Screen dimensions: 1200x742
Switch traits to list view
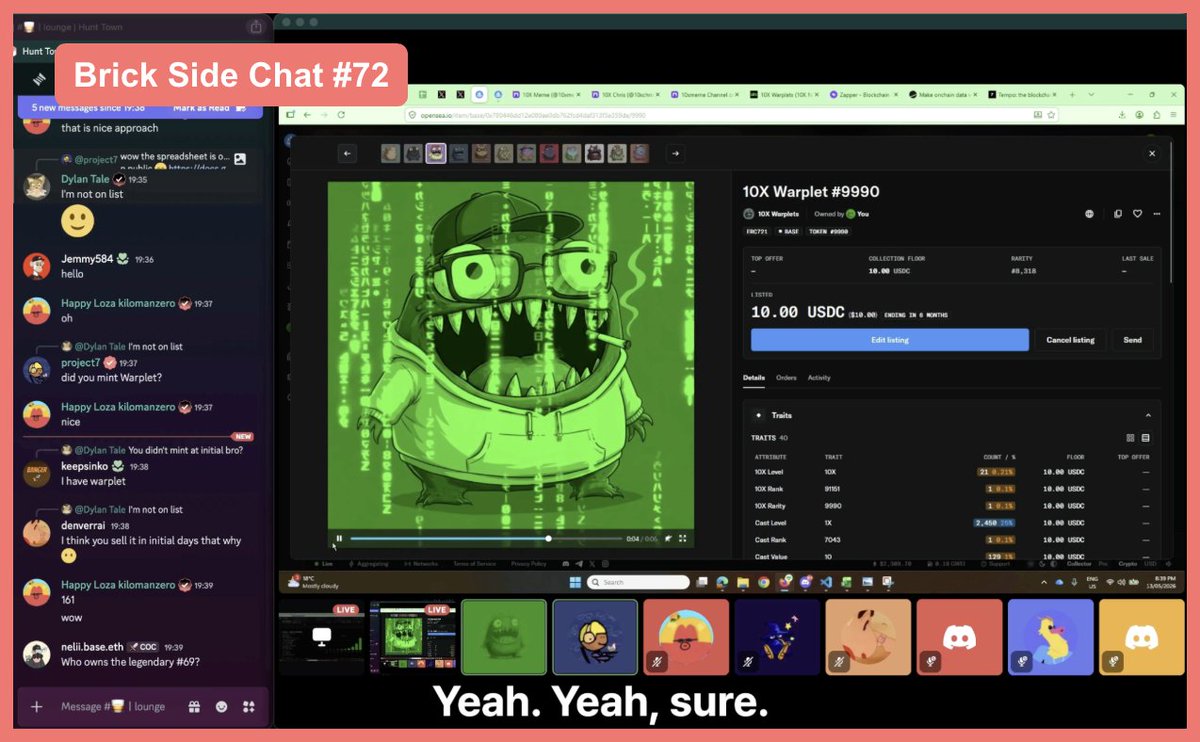(1146, 438)
